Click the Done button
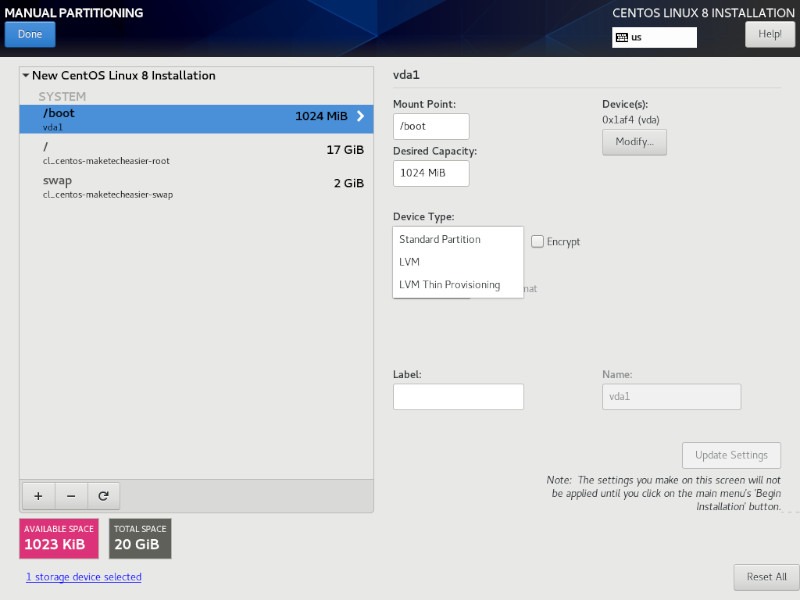 29,33
